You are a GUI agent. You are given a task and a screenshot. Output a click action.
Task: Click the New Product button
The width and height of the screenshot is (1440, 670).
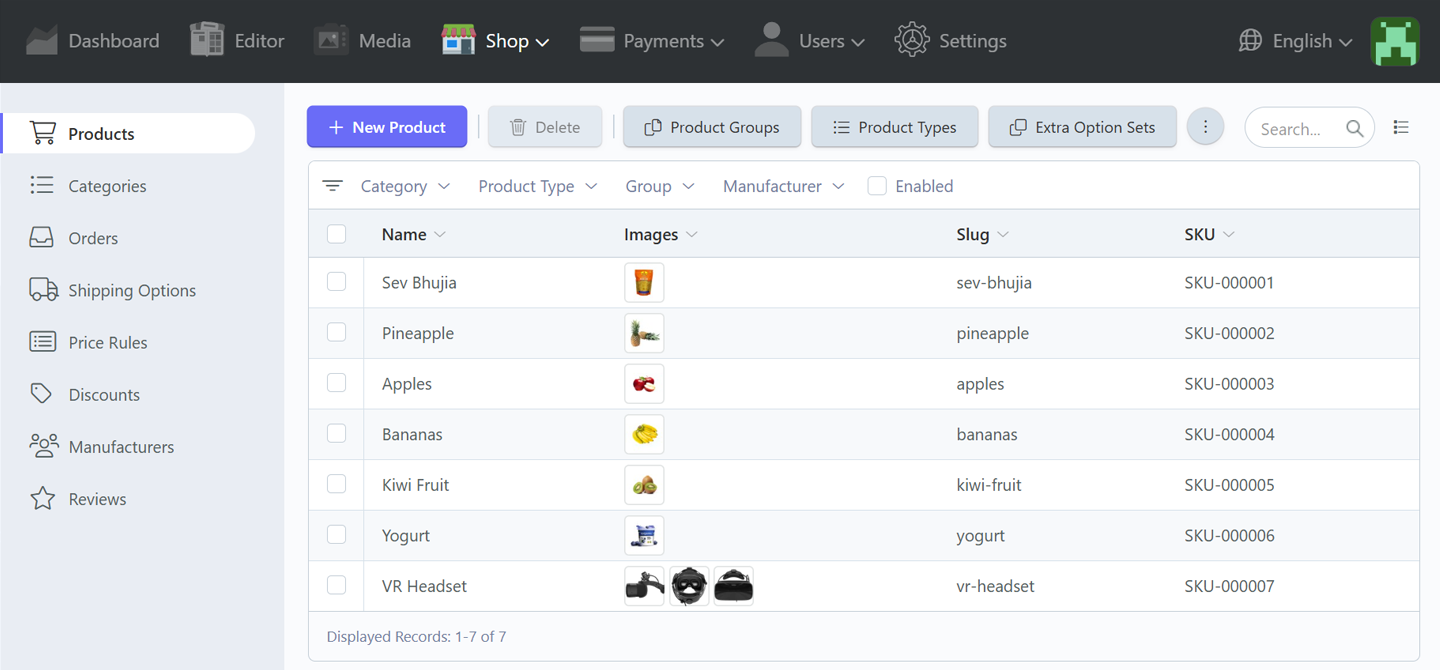coord(387,126)
